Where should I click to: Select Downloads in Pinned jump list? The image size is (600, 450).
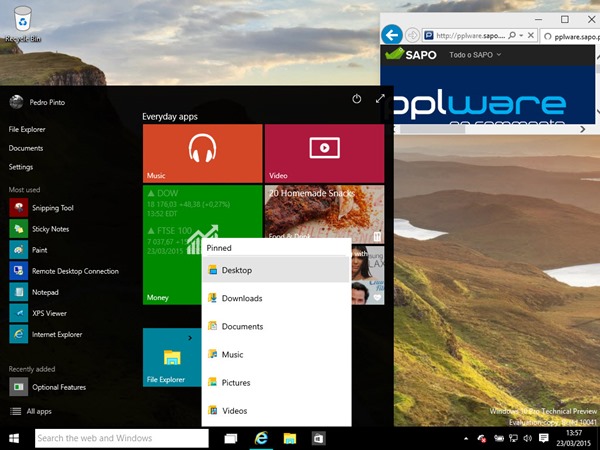coord(276,298)
